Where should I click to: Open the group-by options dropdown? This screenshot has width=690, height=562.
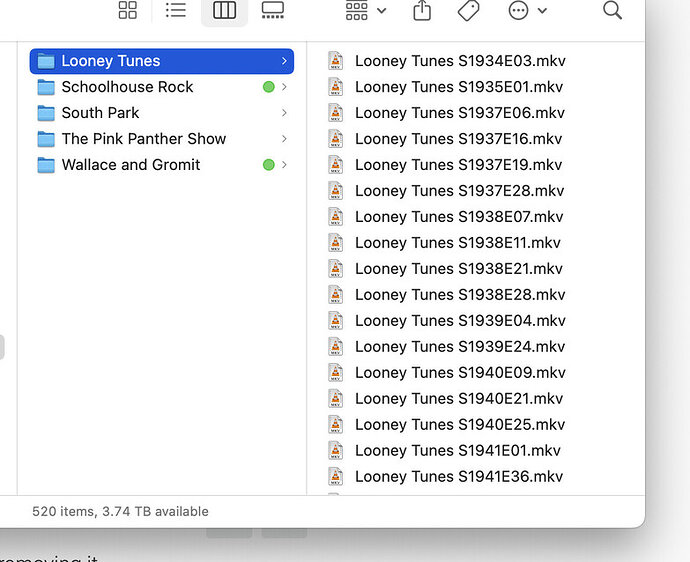[366, 11]
